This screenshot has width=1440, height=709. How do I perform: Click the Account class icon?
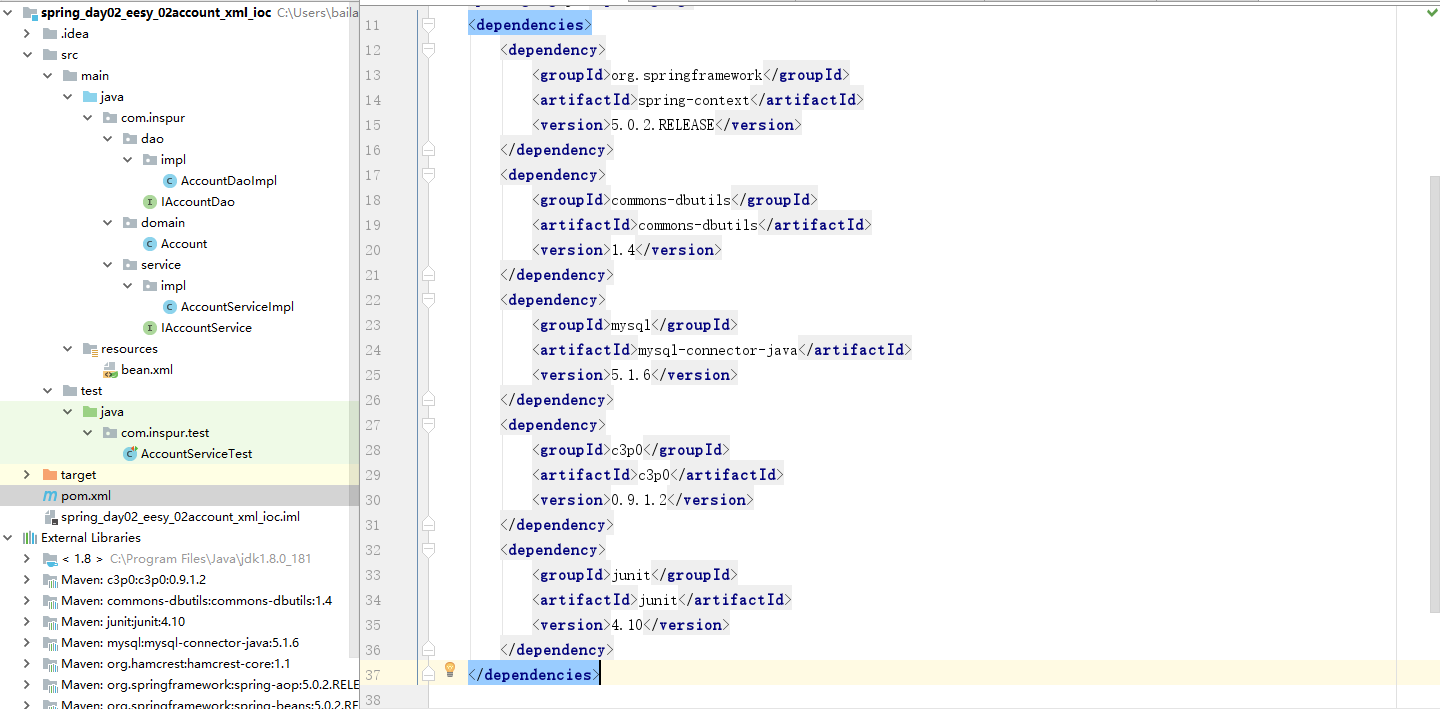pyautogui.click(x=150, y=244)
